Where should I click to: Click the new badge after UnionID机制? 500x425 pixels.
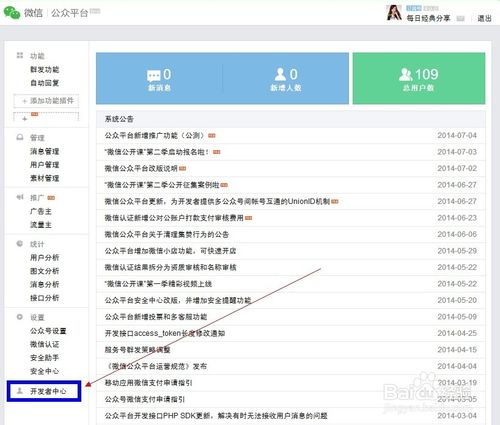coord(335,202)
